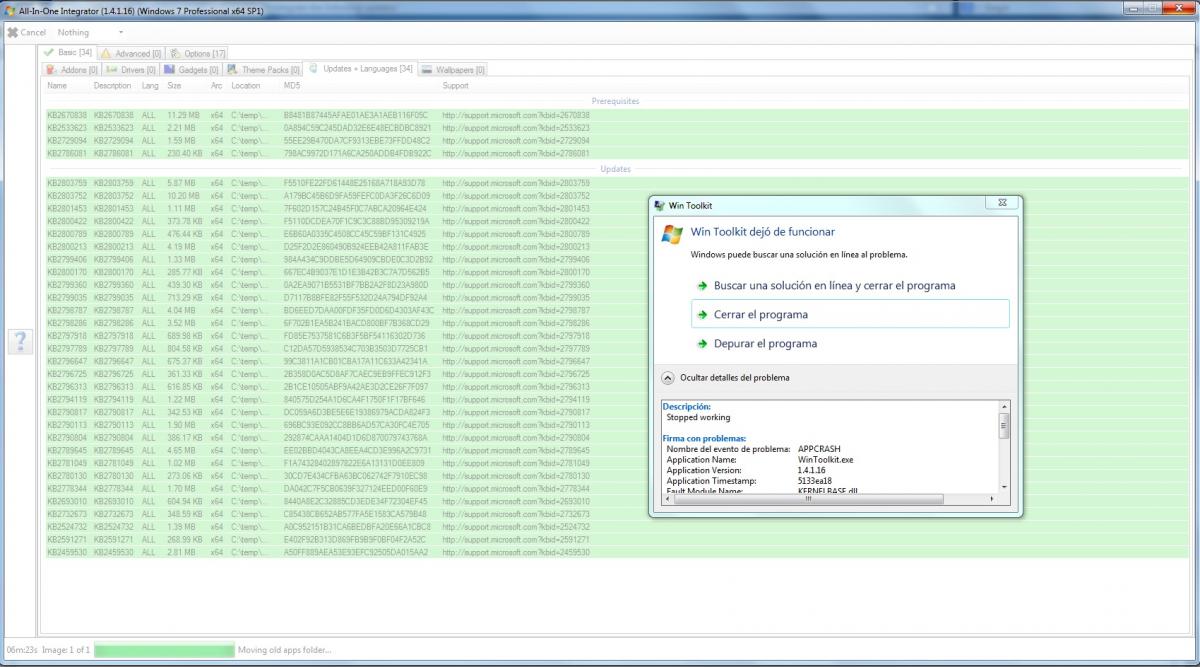Select the KB2803759 row name
The width and height of the screenshot is (1200, 667).
point(67,183)
